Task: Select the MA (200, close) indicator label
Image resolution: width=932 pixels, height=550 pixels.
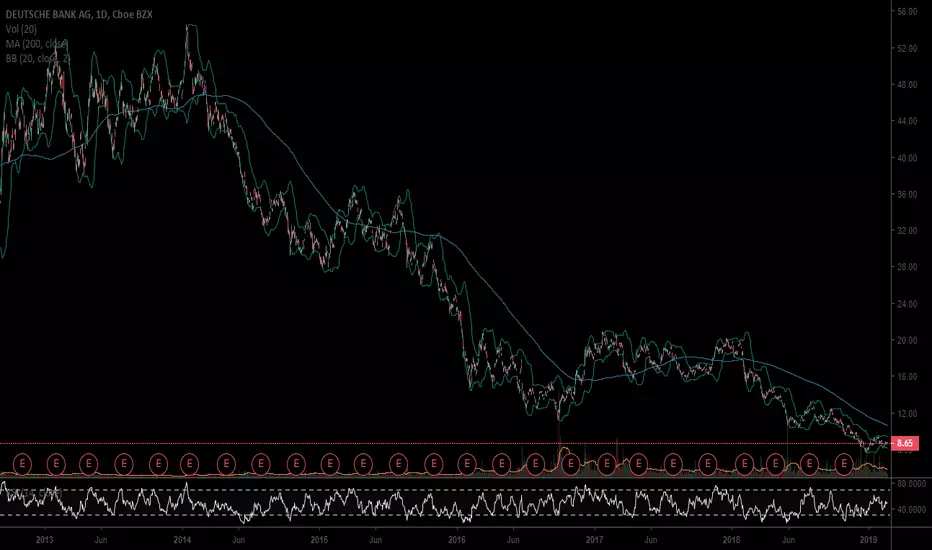Action: pyautogui.click(x=37, y=43)
